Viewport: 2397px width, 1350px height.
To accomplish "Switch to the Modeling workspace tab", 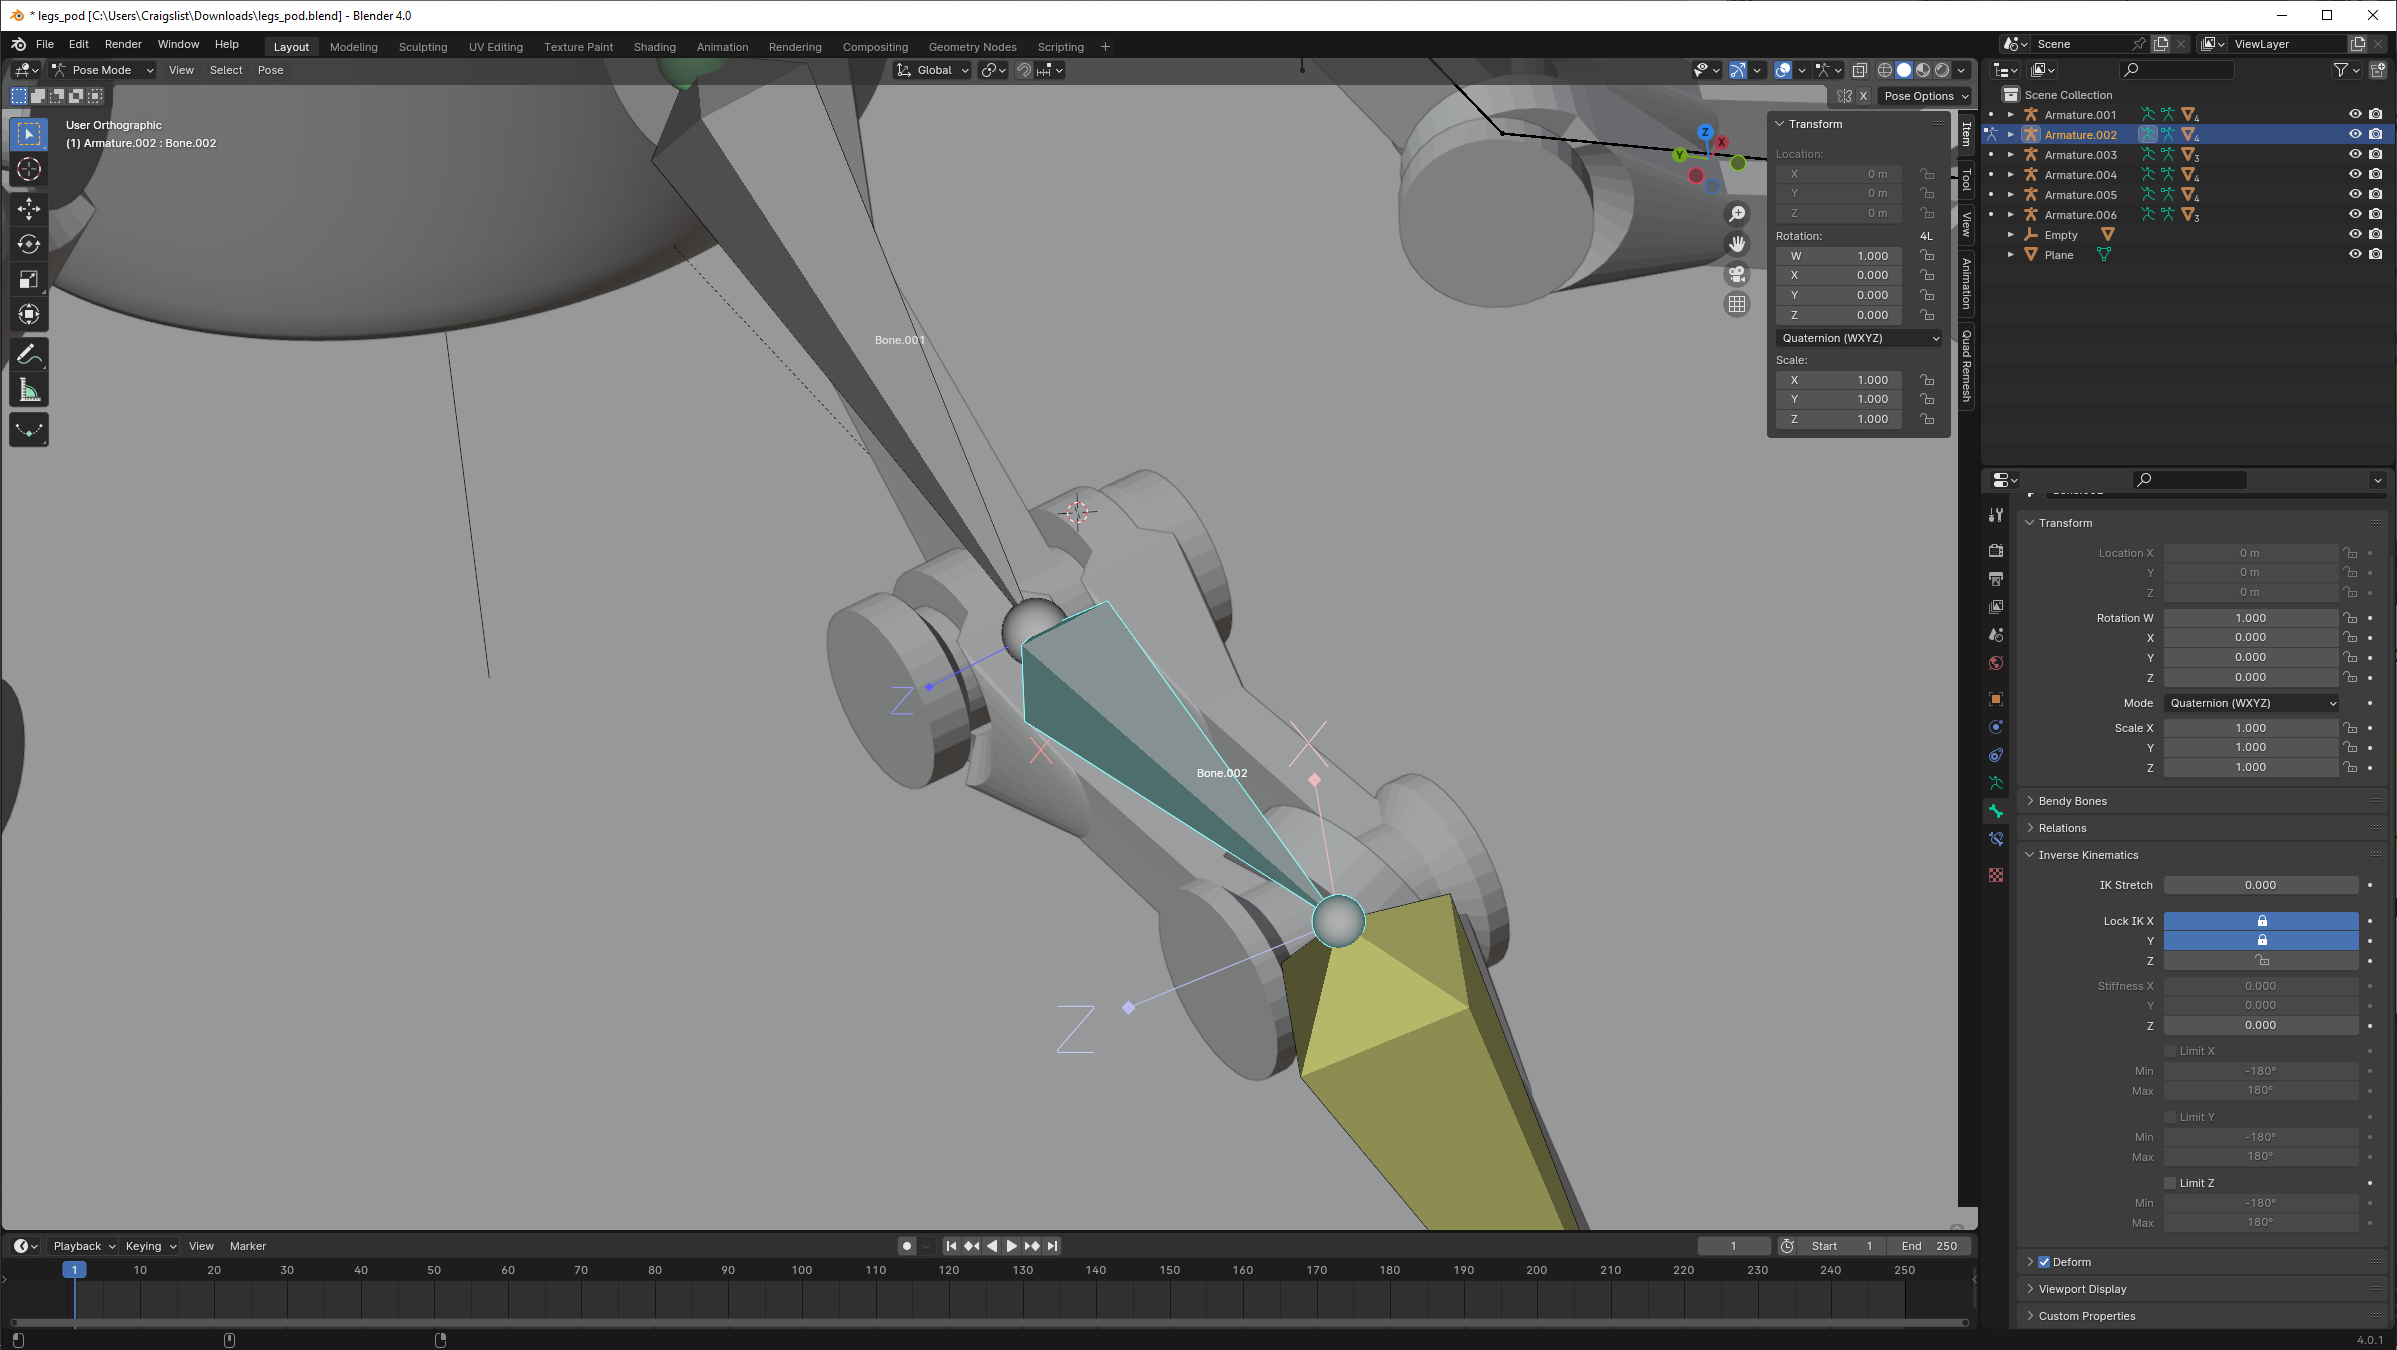I will 354,47.
